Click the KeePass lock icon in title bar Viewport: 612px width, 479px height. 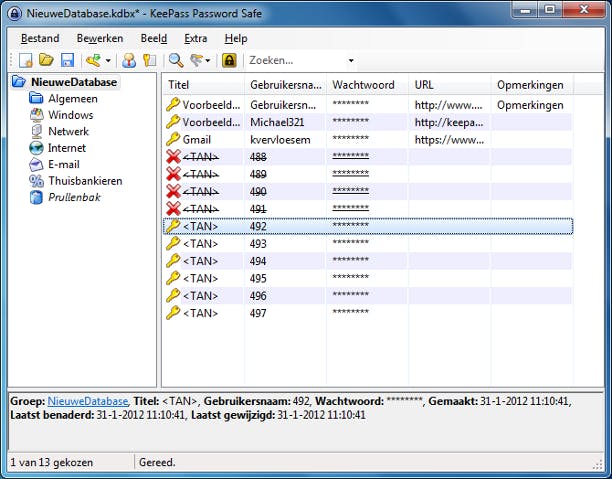15,14
